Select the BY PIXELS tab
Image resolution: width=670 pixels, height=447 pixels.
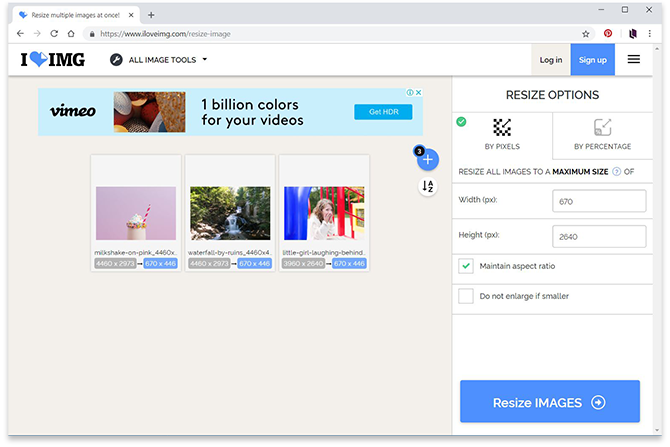503,135
